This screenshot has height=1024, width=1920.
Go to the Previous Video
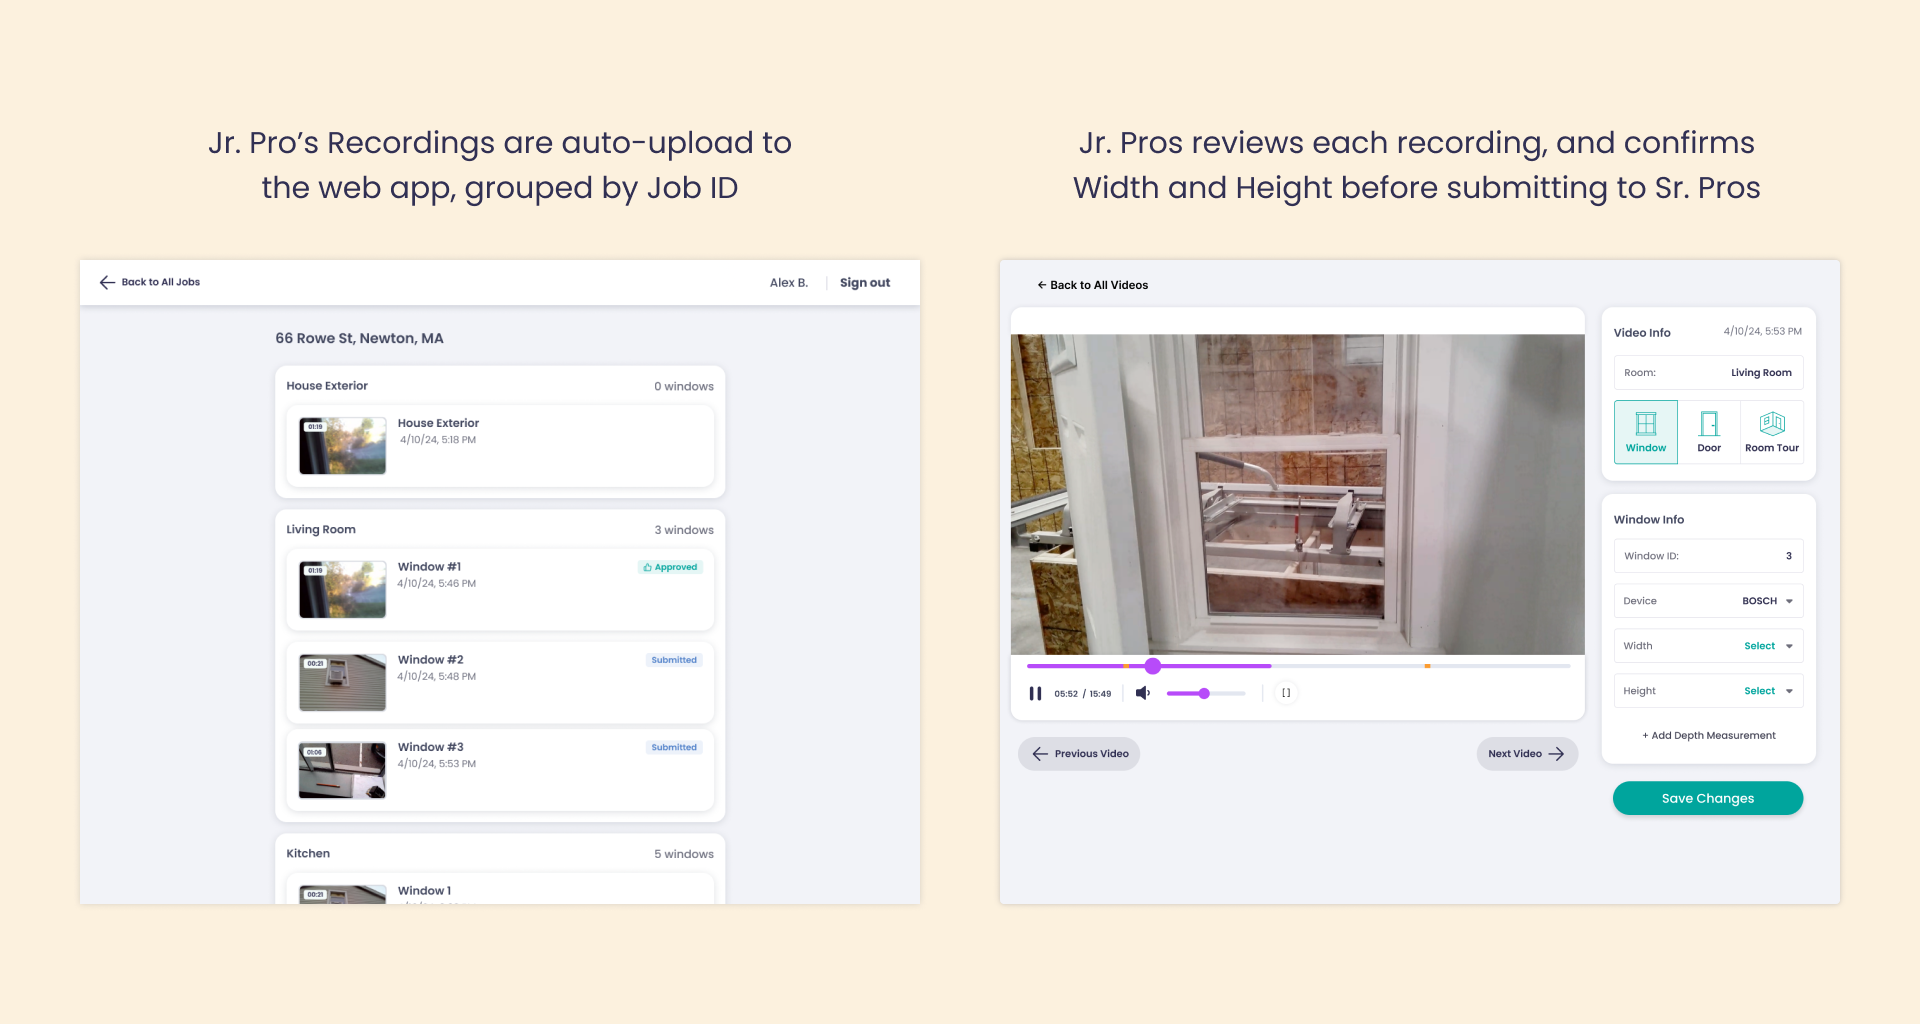pos(1079,754)
